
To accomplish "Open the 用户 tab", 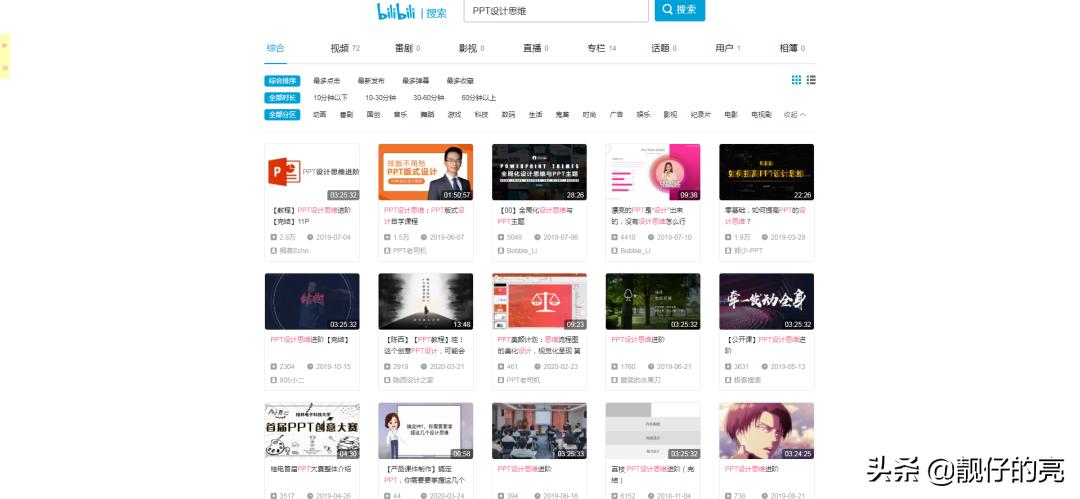I will (x=727, y=48).
